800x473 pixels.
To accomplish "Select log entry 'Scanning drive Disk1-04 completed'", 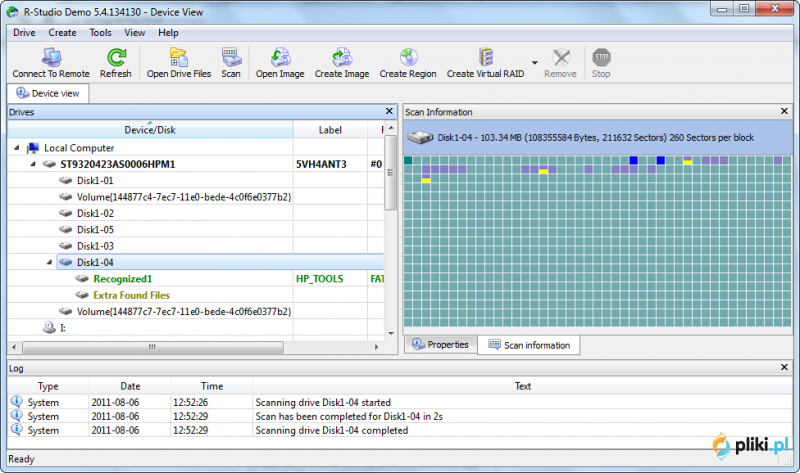I will click(x=400, y=430).
